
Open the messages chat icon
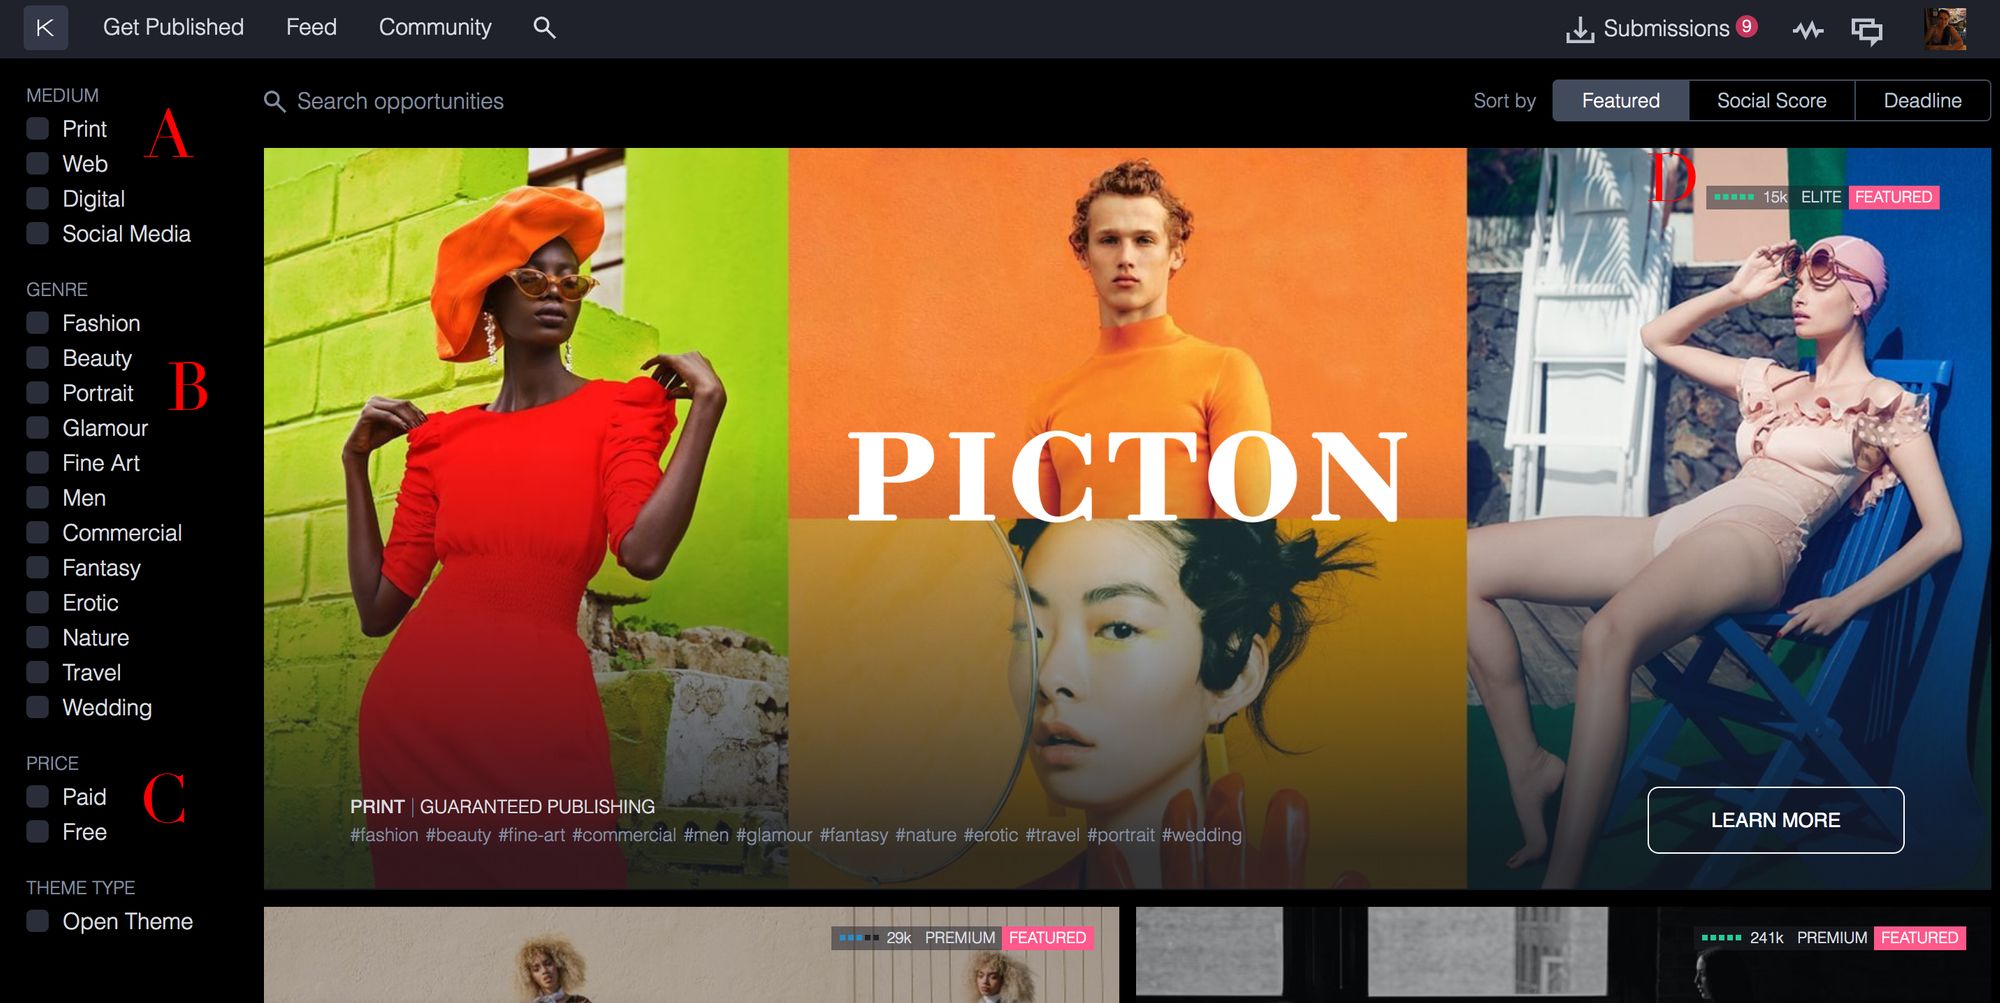(x=1866, y=30)
